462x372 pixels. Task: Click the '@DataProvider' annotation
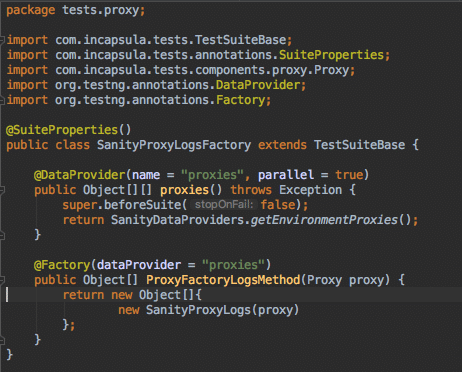[80, 175]
